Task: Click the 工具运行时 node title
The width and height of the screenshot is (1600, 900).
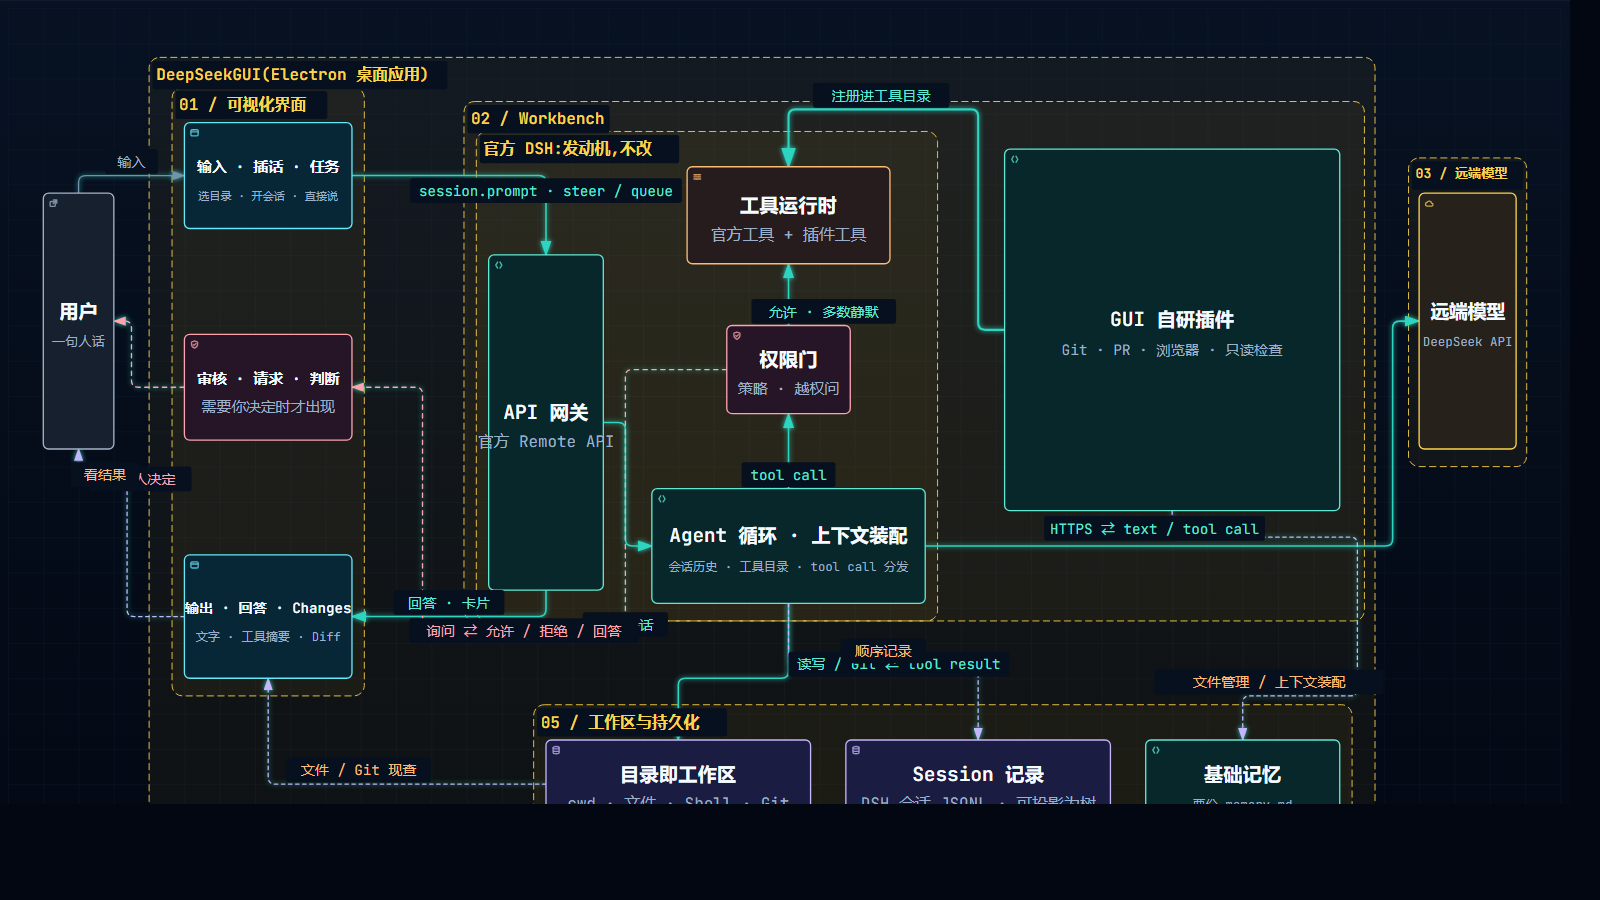Action: pos(788,205)
